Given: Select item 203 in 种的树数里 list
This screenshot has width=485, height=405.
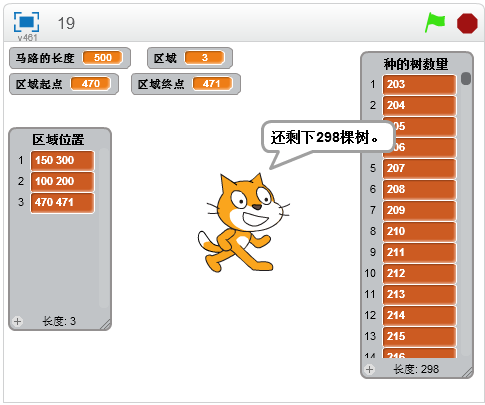Looking at the screenshot, I should (x=419, y=84).
